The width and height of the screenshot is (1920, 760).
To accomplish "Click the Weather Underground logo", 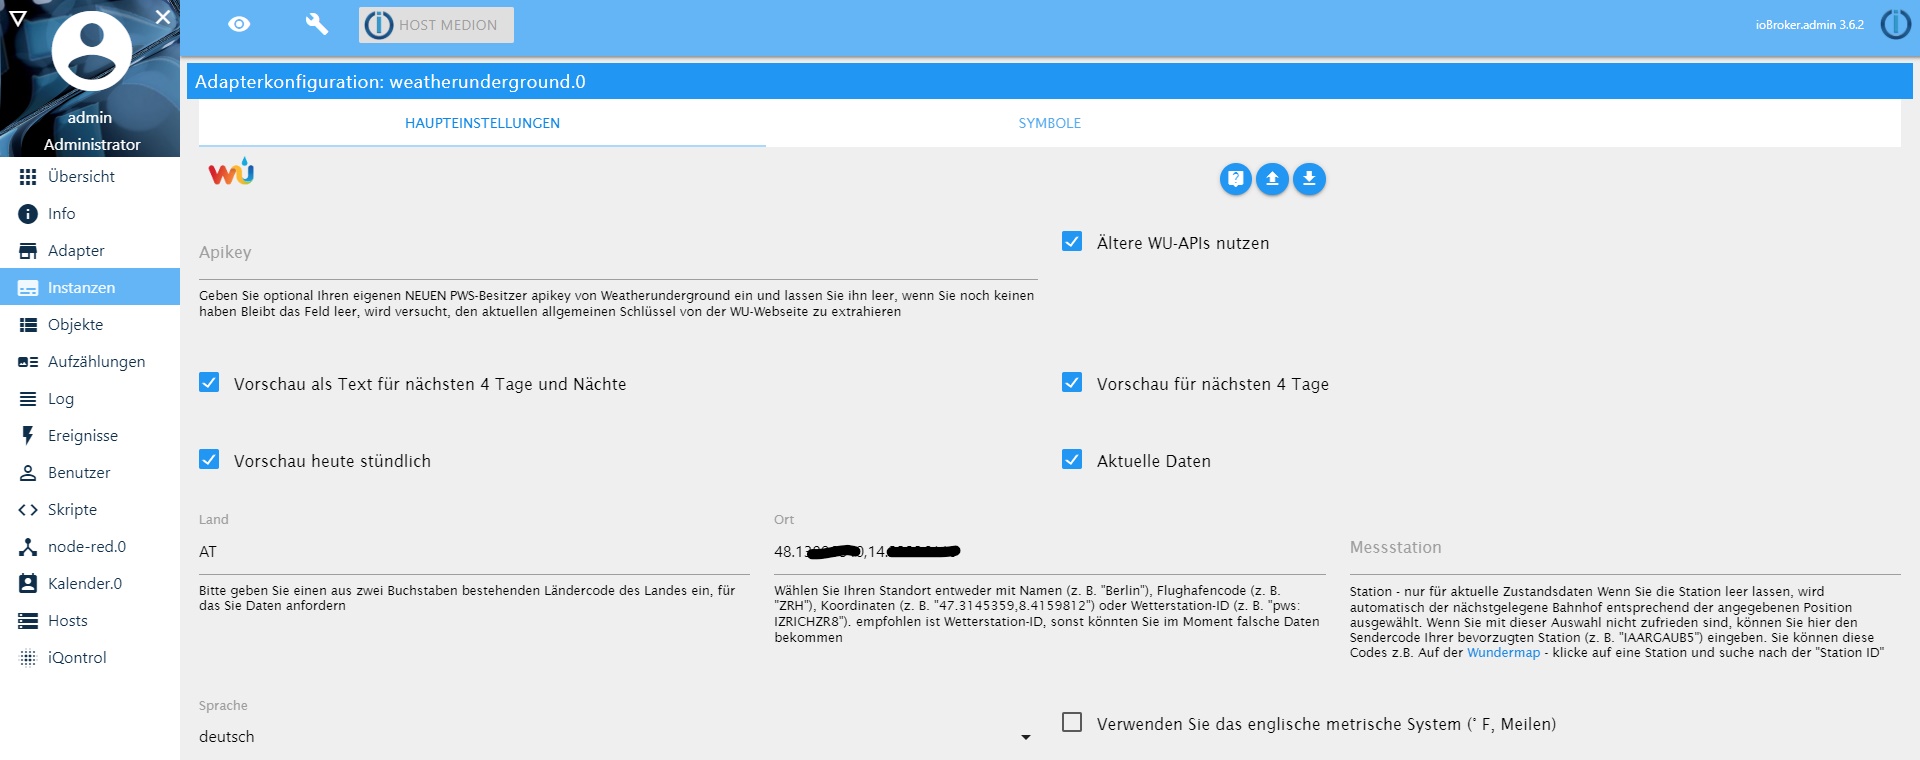I will pos(231,172).
